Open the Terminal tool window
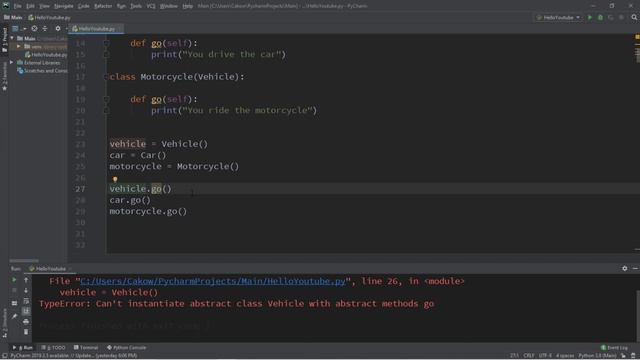 click(86, 347)
